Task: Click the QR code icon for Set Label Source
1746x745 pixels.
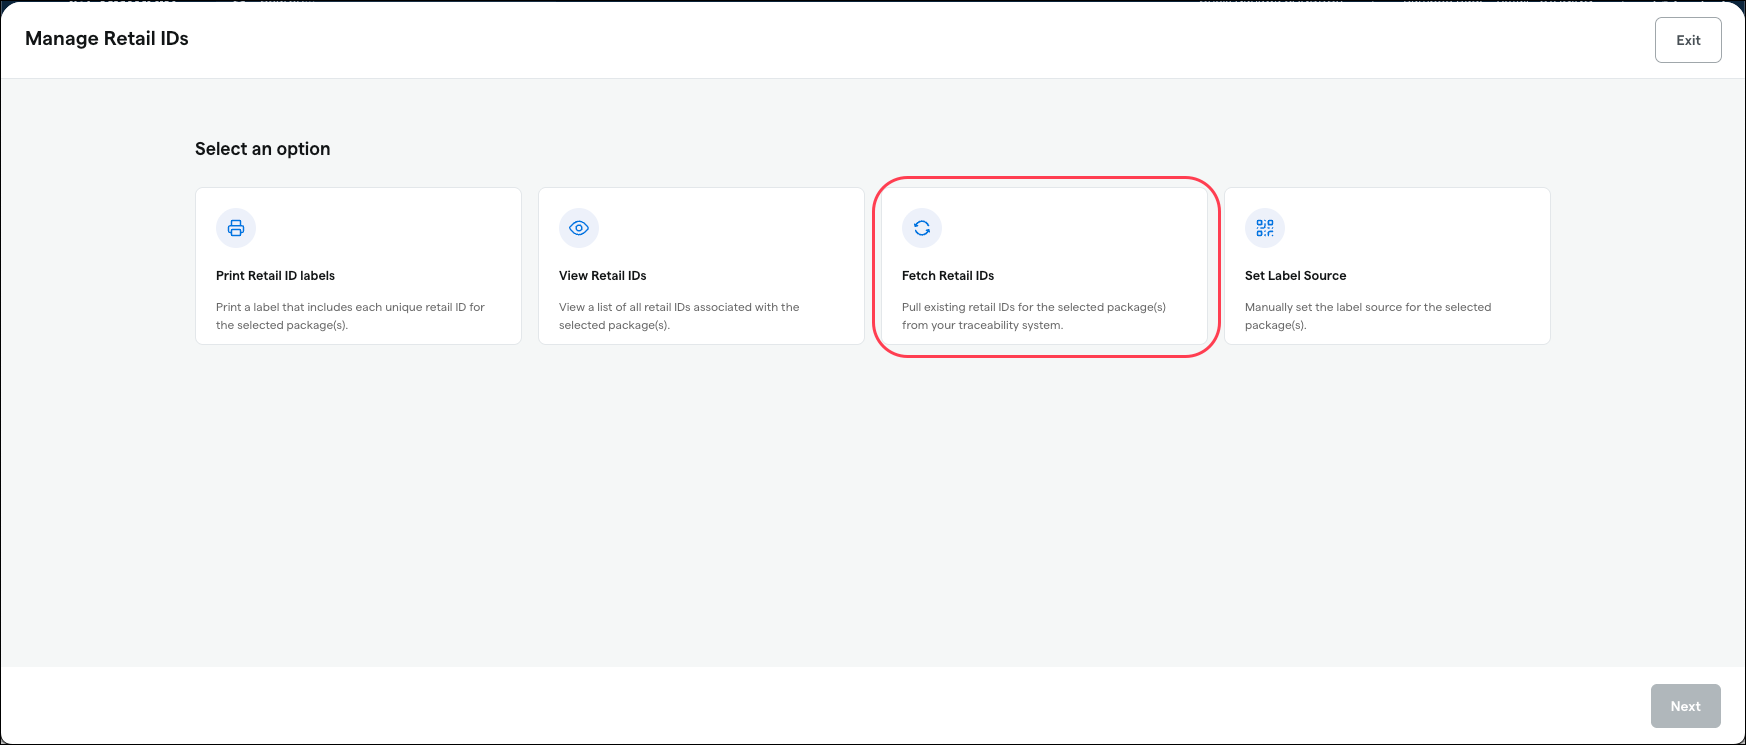Action: pos(1265,228)
